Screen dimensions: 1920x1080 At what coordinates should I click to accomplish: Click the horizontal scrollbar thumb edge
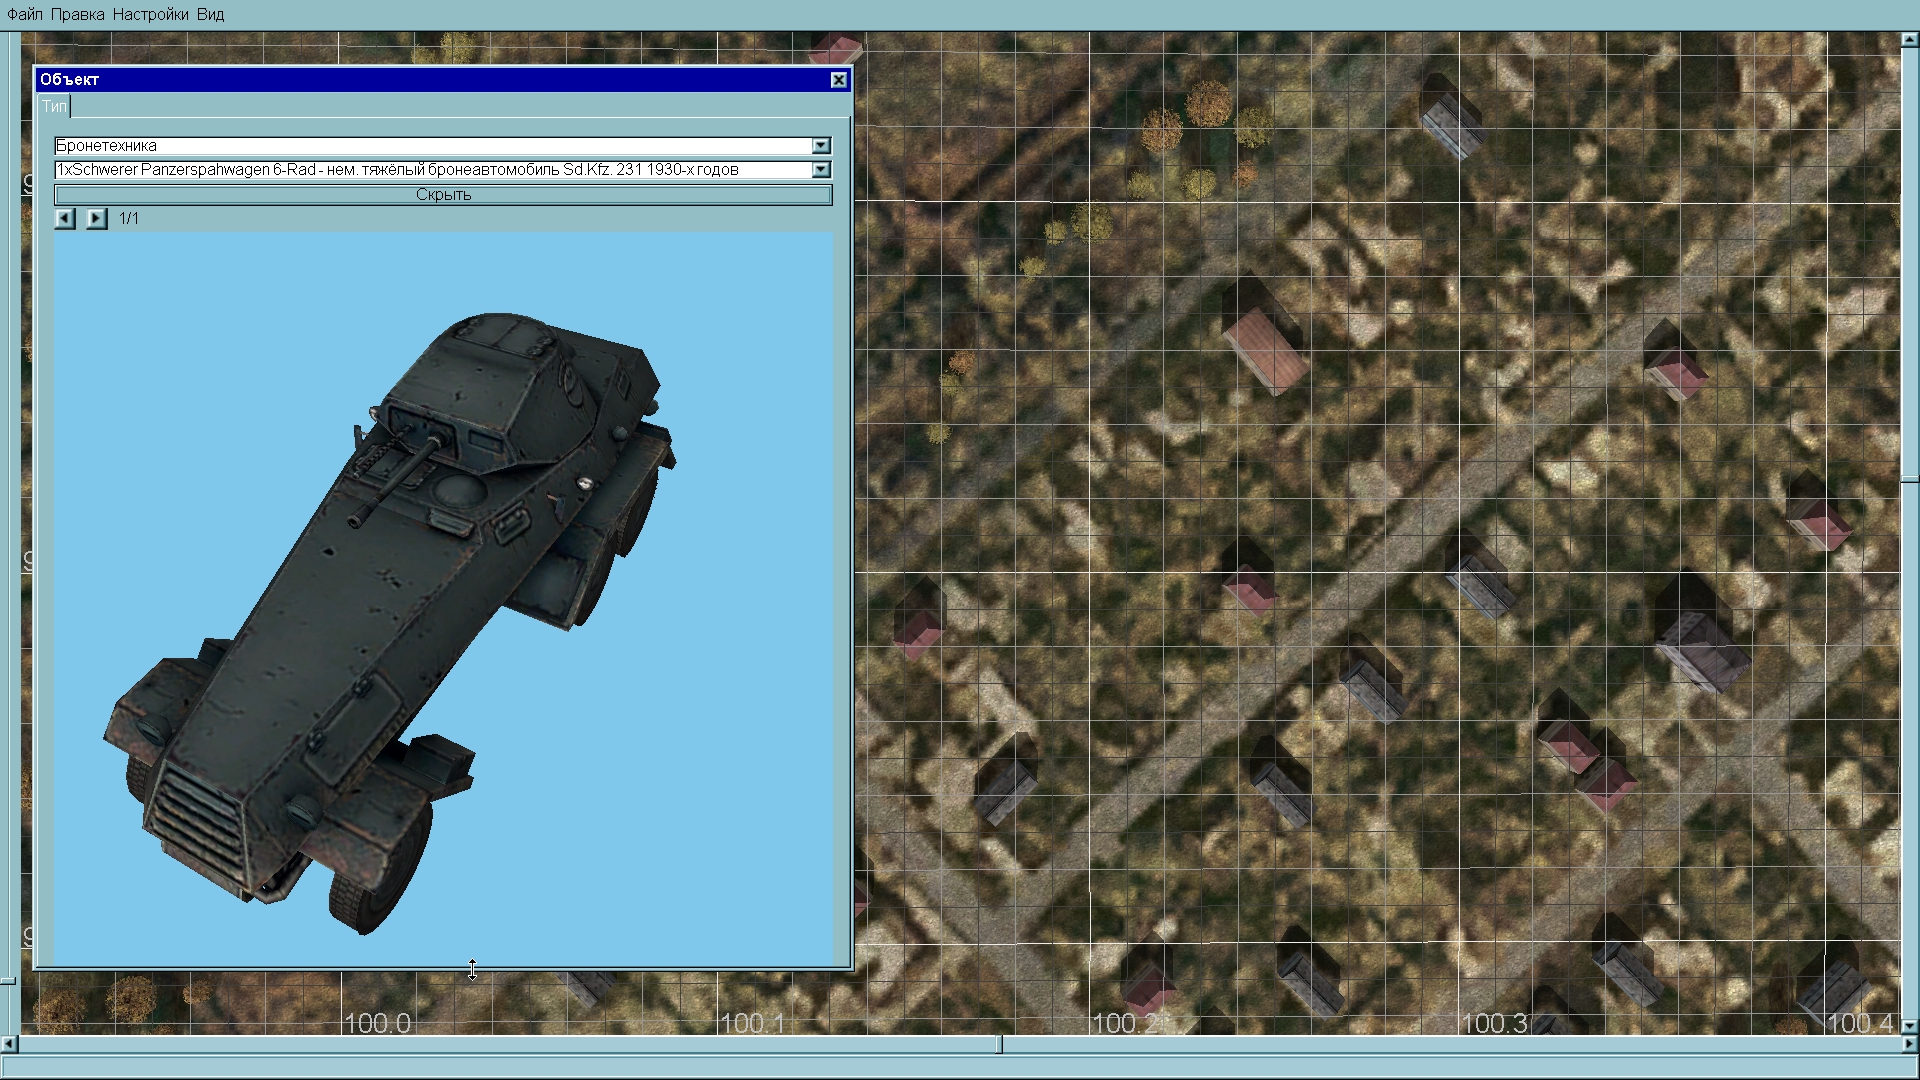[x=999, y=1044]
